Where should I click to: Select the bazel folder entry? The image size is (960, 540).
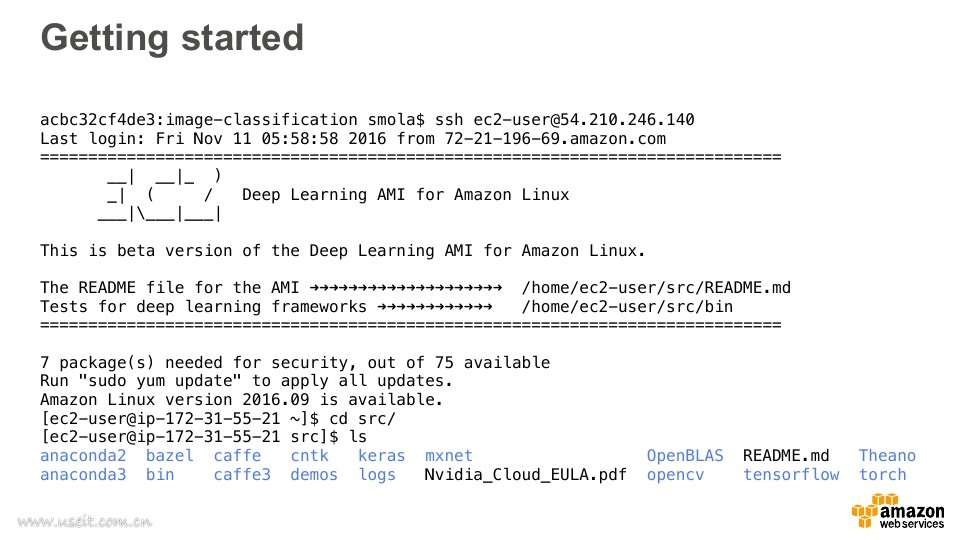(x=170, y=456)
